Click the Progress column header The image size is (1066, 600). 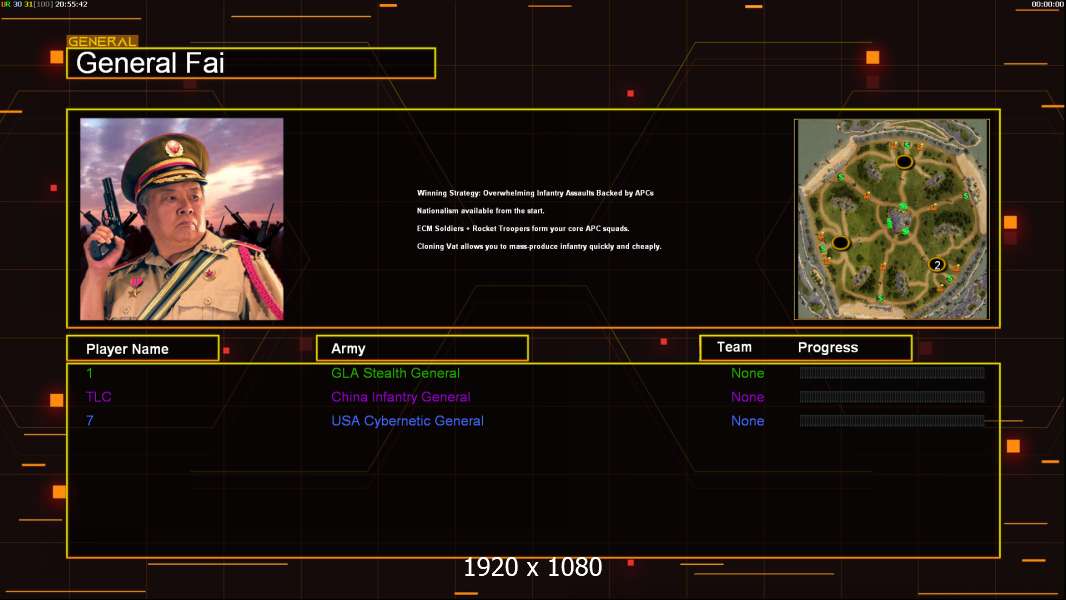coord(828,347)
